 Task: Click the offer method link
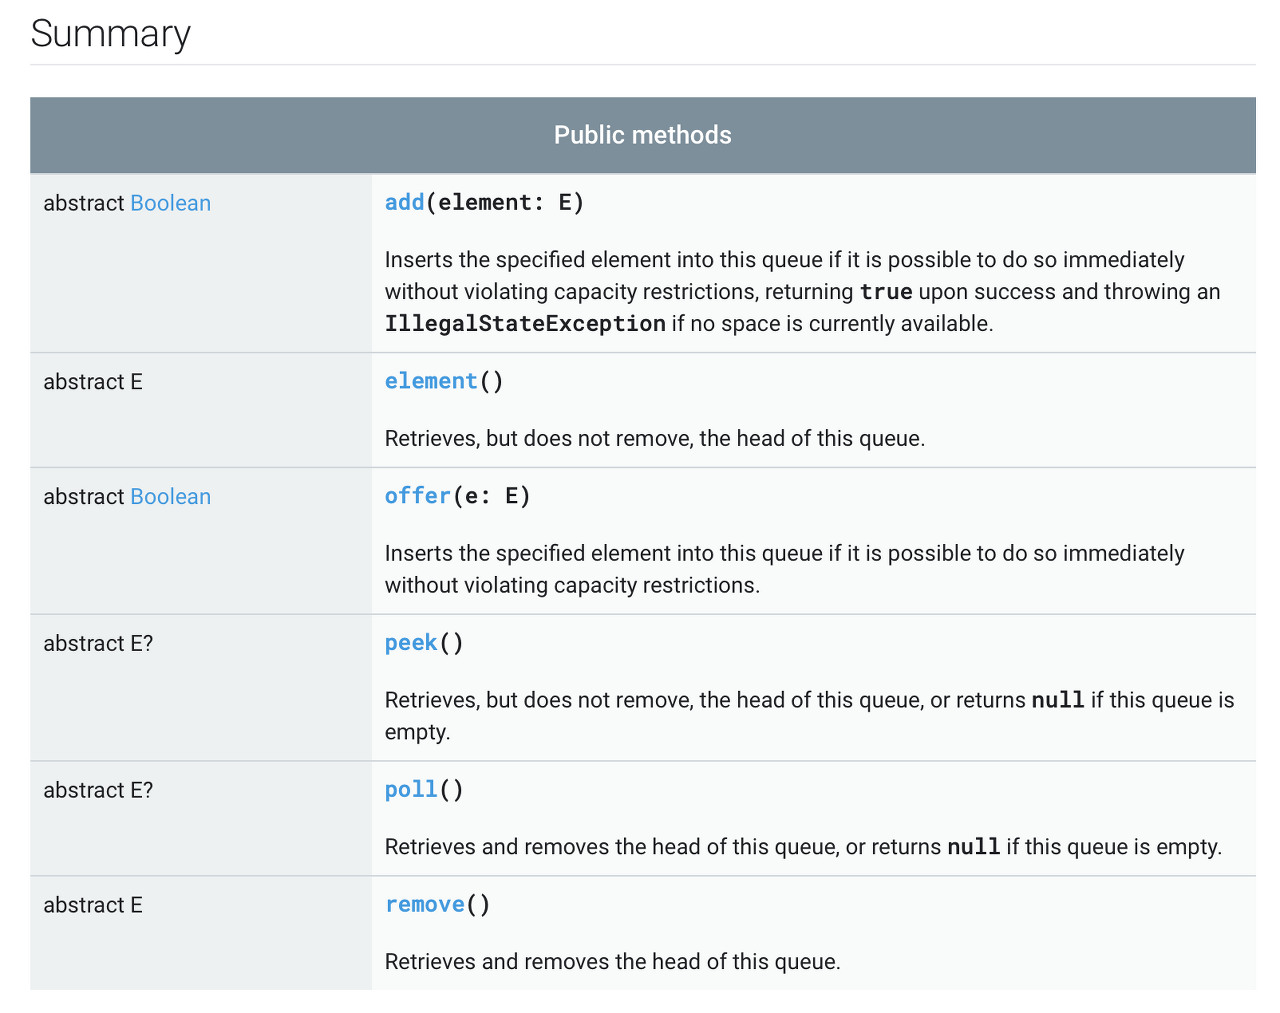point(418,496)
